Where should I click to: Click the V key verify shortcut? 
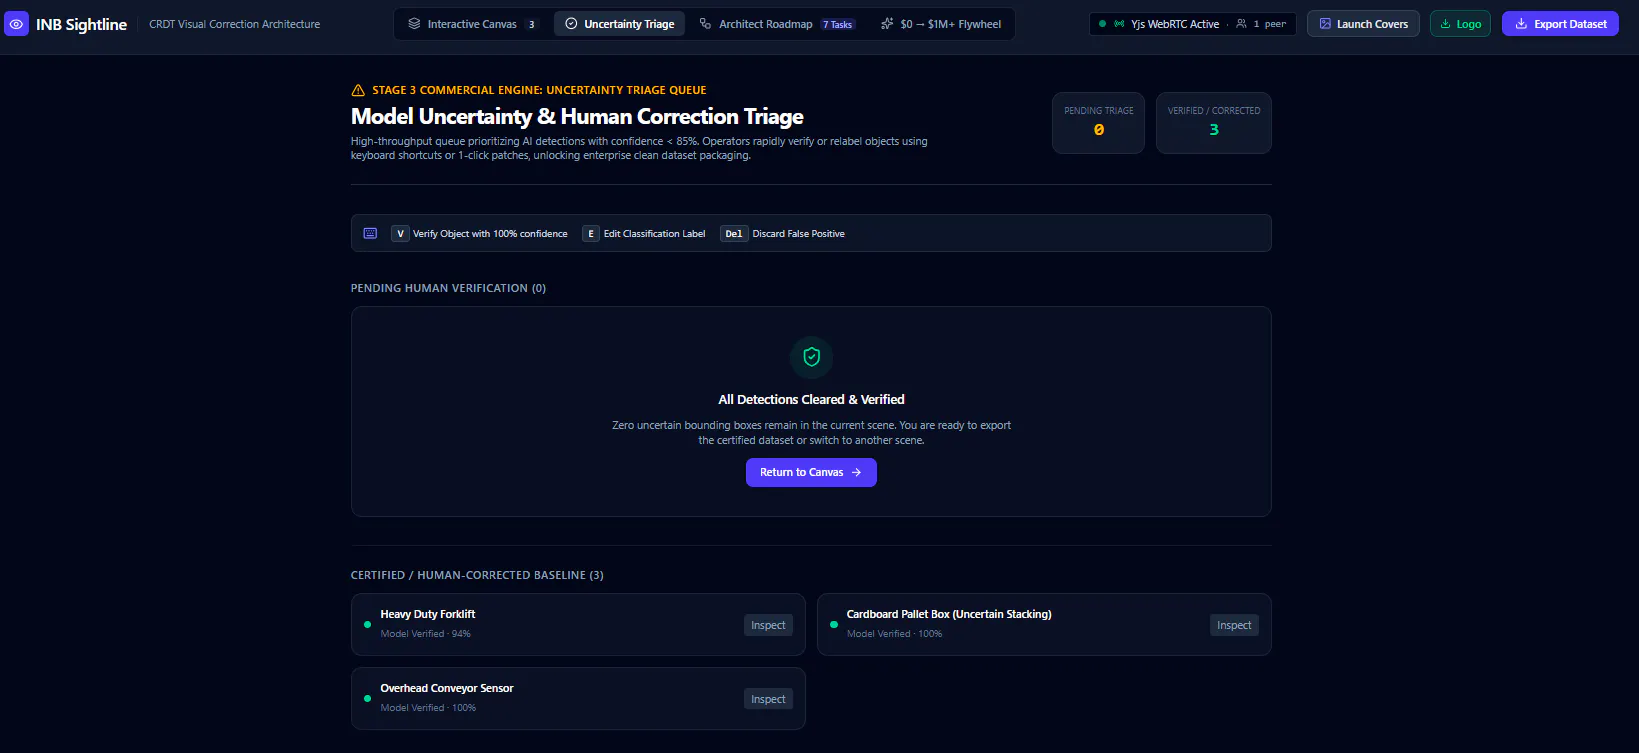tap(400, 234)
